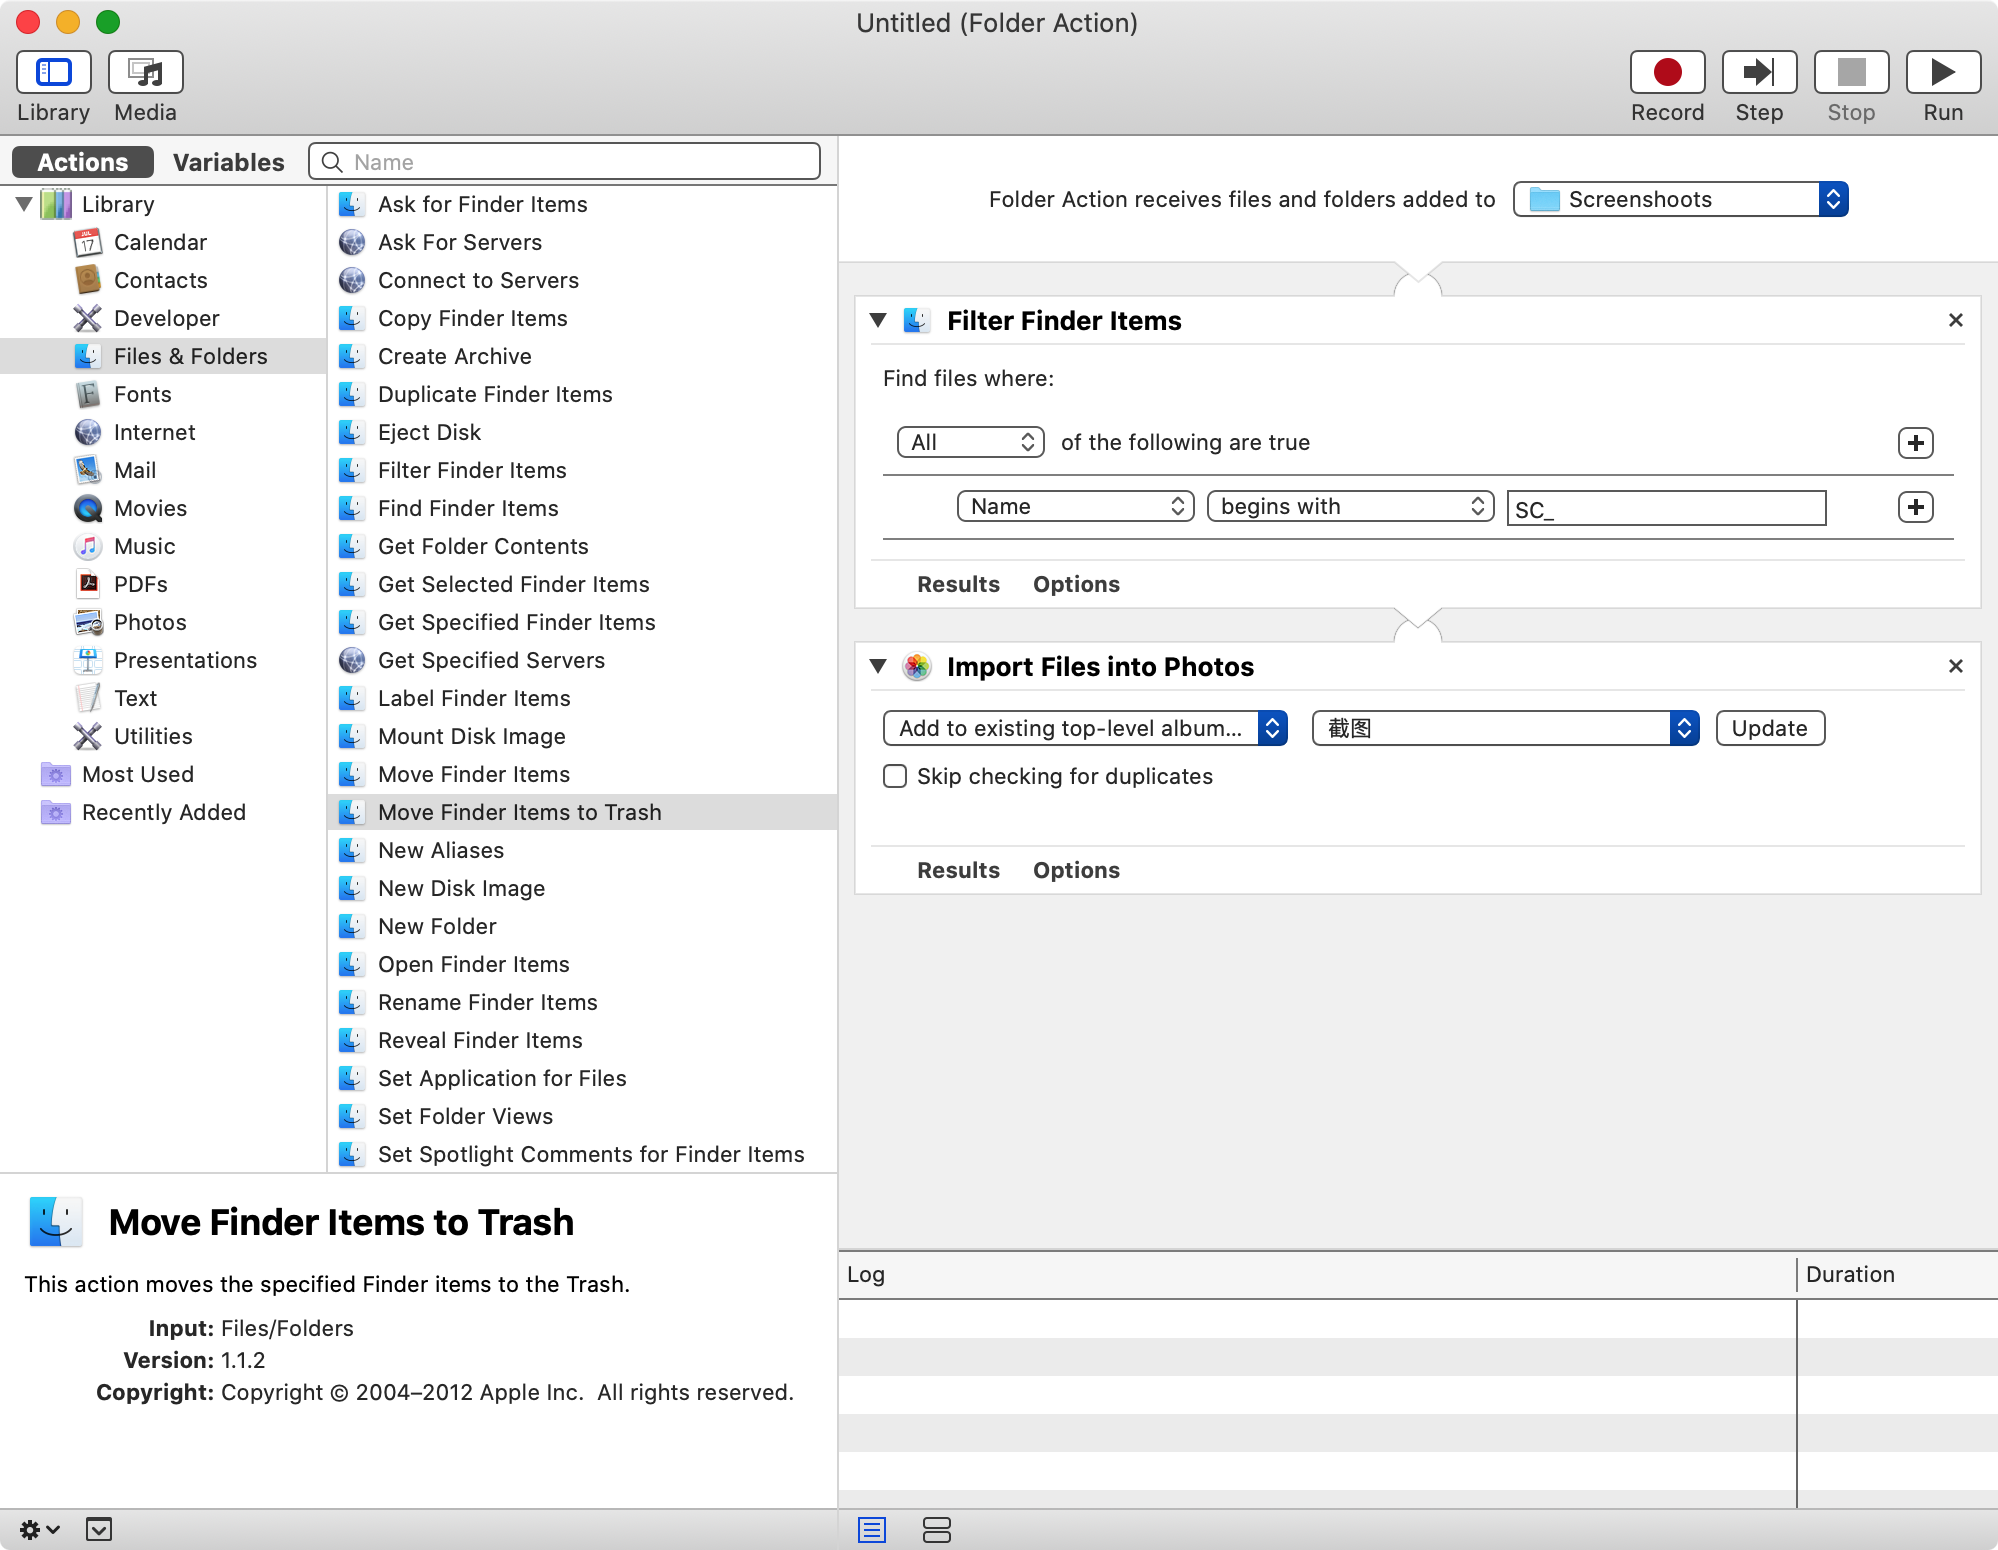Collapse the Import Files into Photos action
Screen dimensions: 1998x1550
tap(879, 666)
